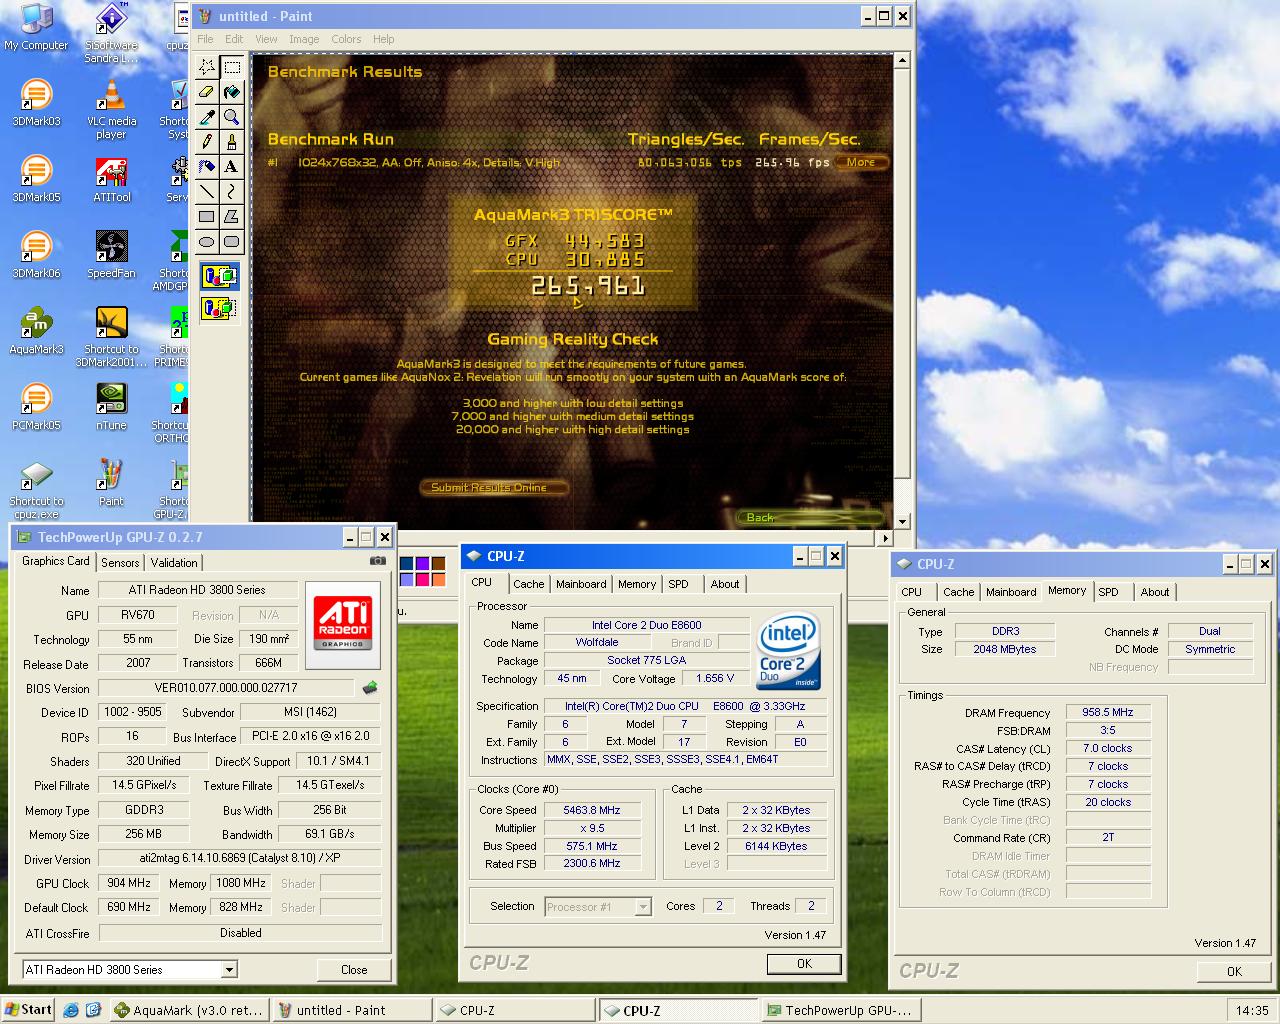The width and height of the screenshot is (1280, 1024).
Task: Click the BIOS save icon in GPU-Z
Action: (370, 687)
